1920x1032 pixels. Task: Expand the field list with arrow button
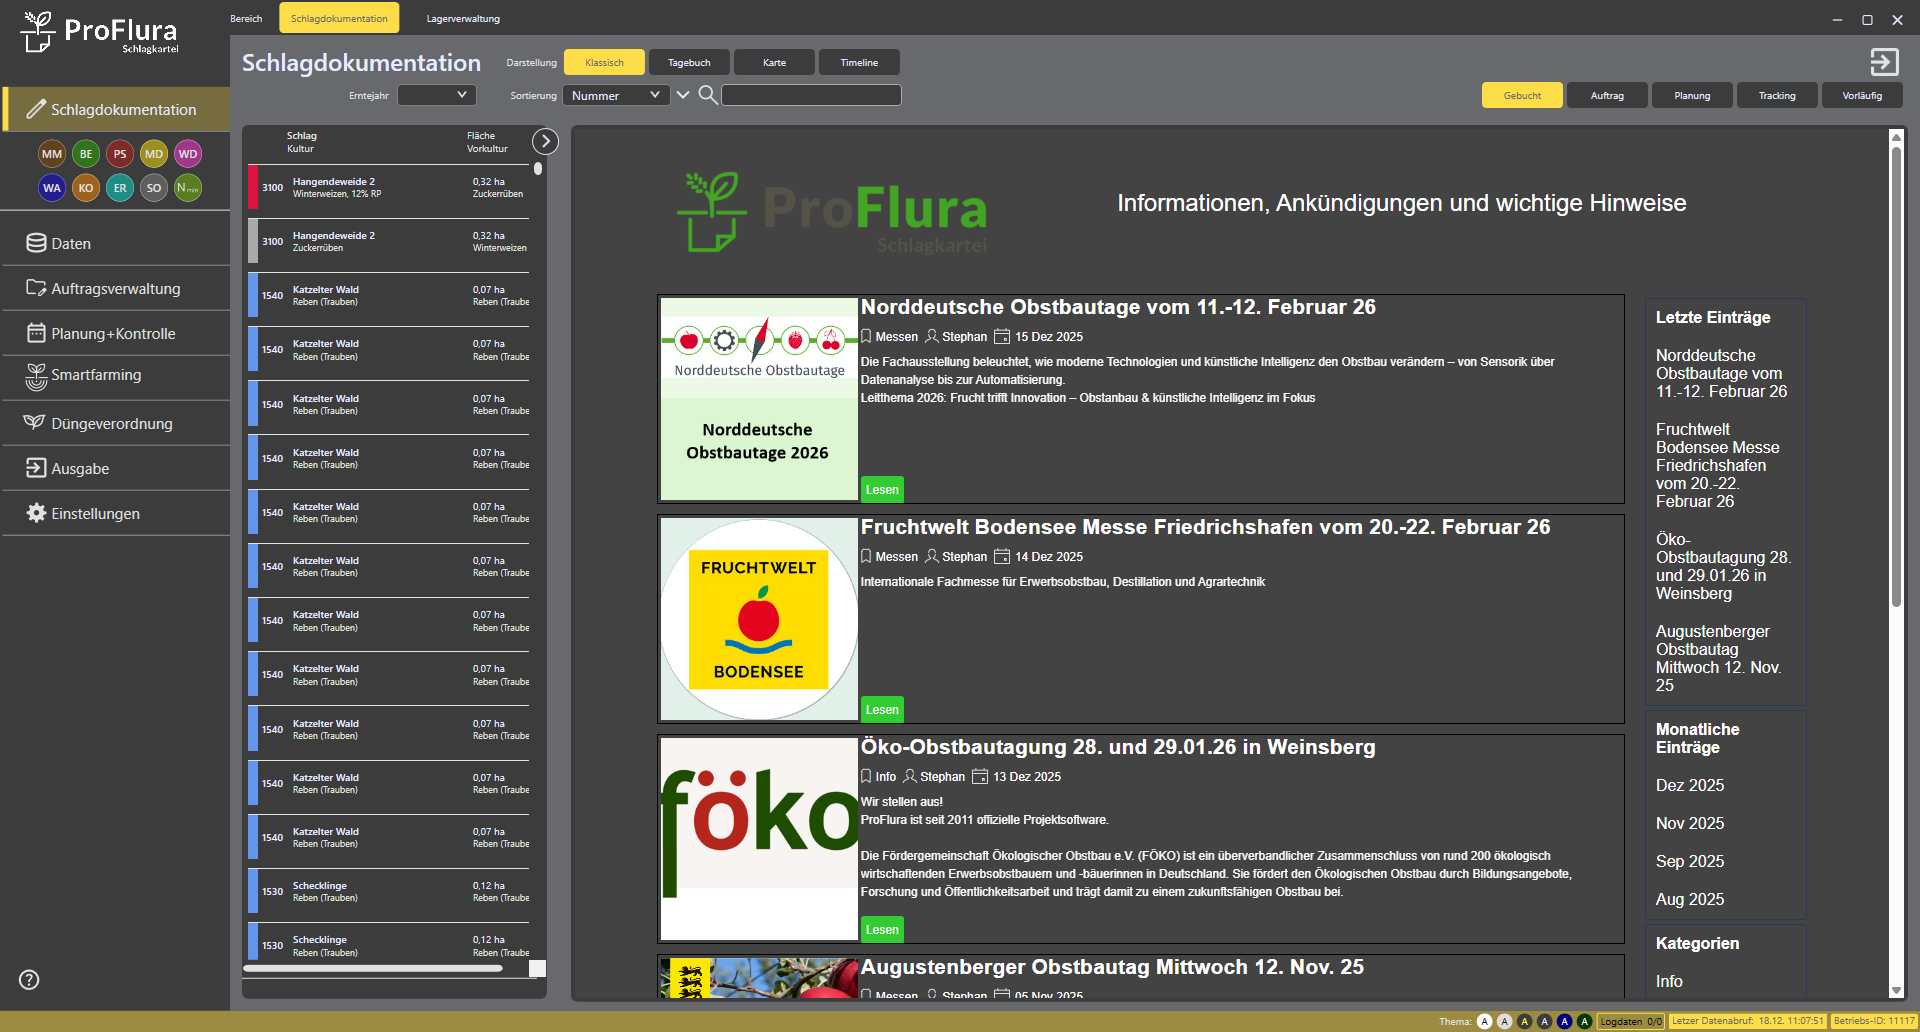(x=545, y=141)
